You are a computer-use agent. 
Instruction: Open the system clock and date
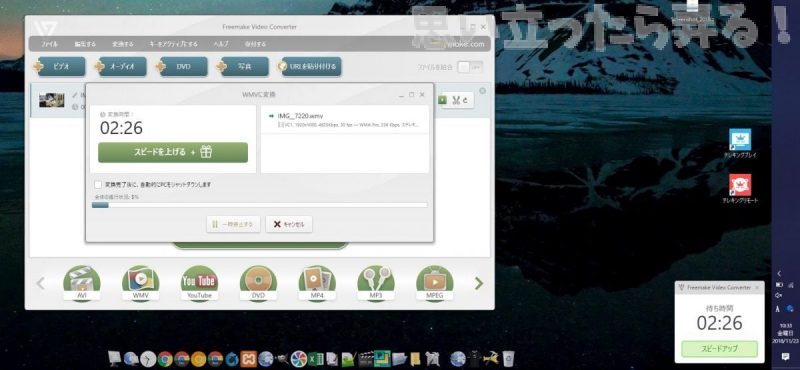785,333
